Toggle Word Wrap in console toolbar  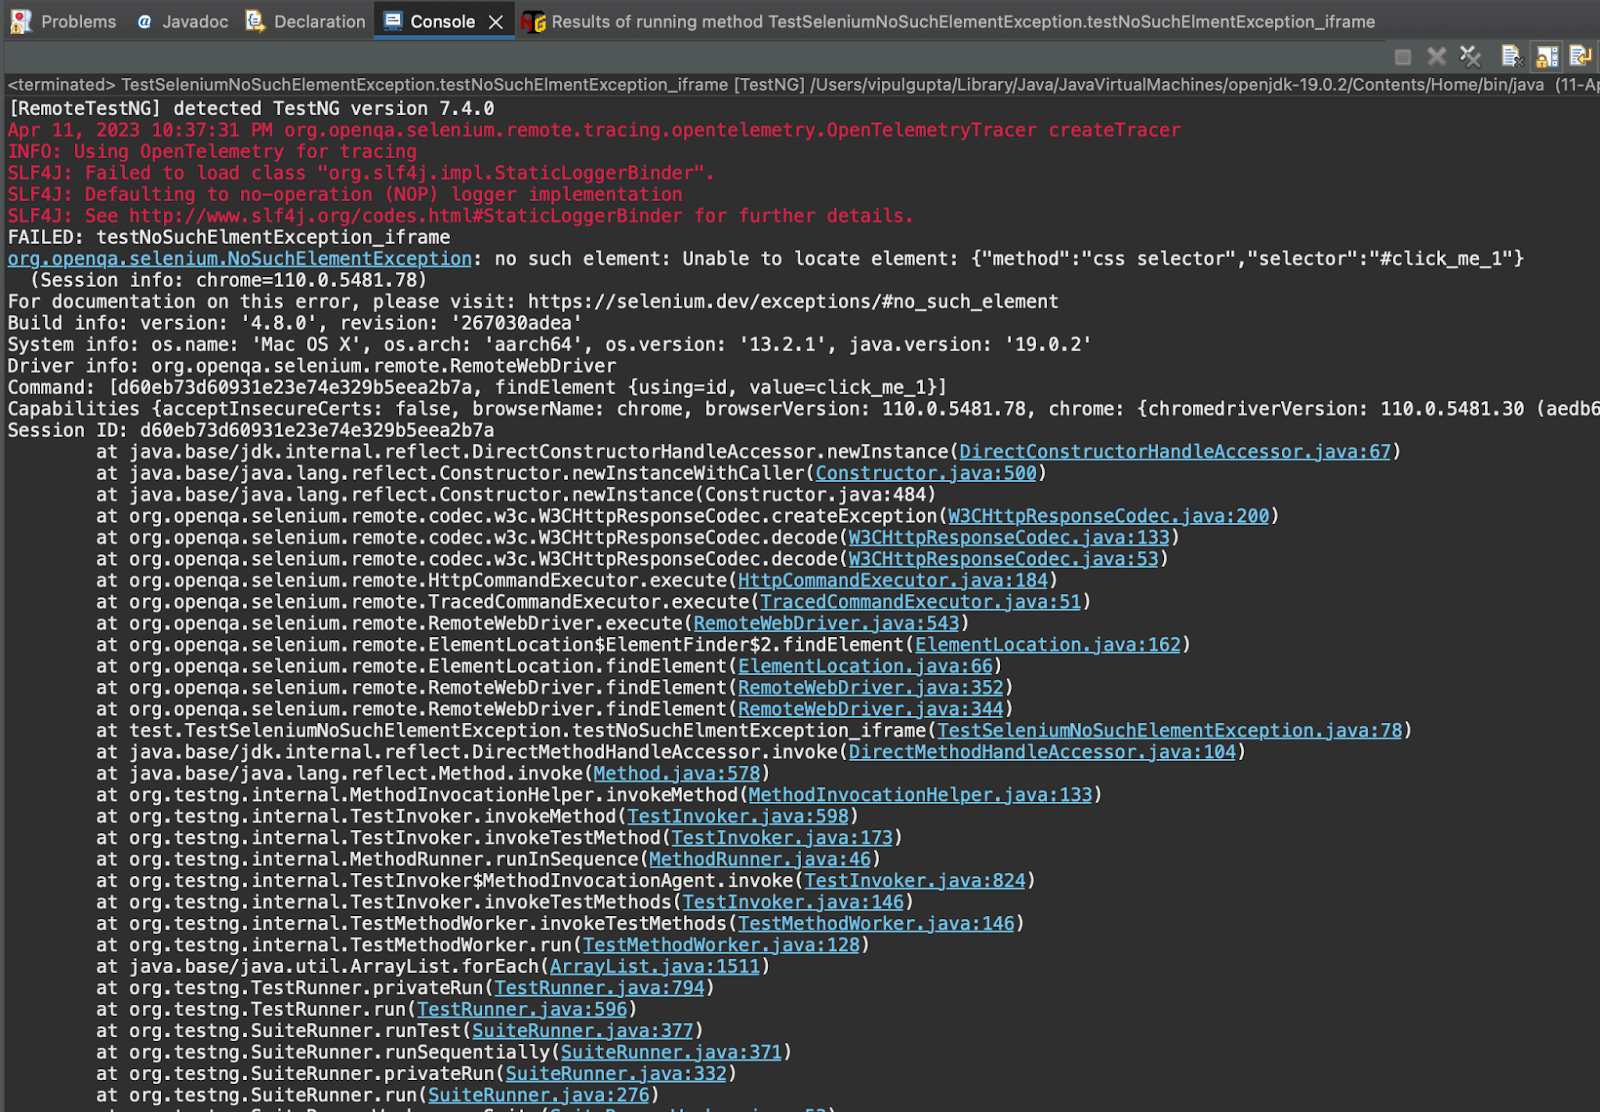(1580, 57)
